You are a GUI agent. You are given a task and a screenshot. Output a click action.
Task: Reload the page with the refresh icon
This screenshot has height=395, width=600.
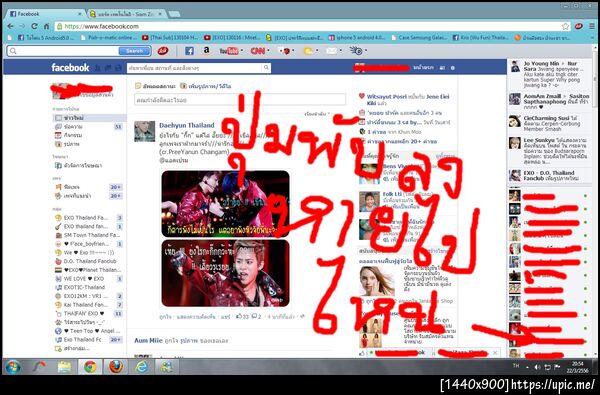click(x=34, y=26)
